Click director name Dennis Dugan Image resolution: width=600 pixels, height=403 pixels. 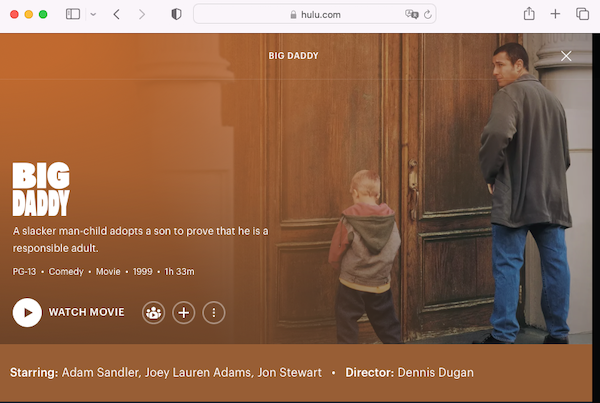point(435,372)
